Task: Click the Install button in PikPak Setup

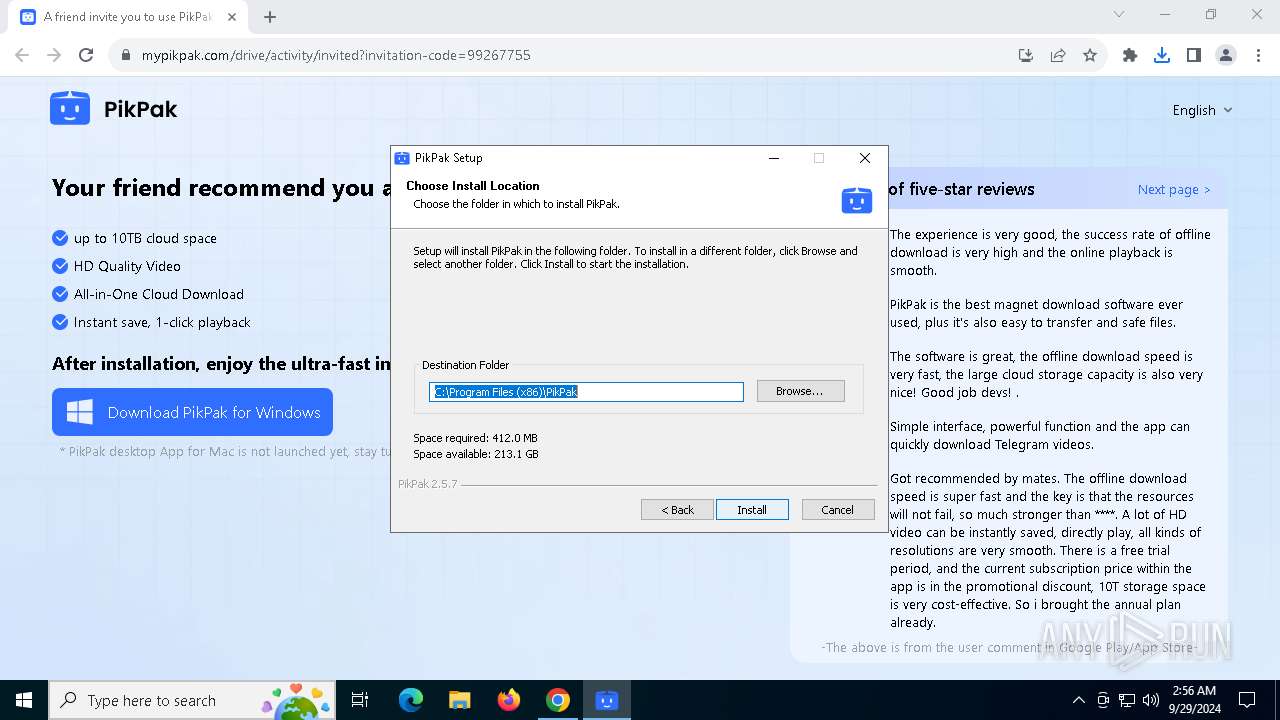Action: 752,510
